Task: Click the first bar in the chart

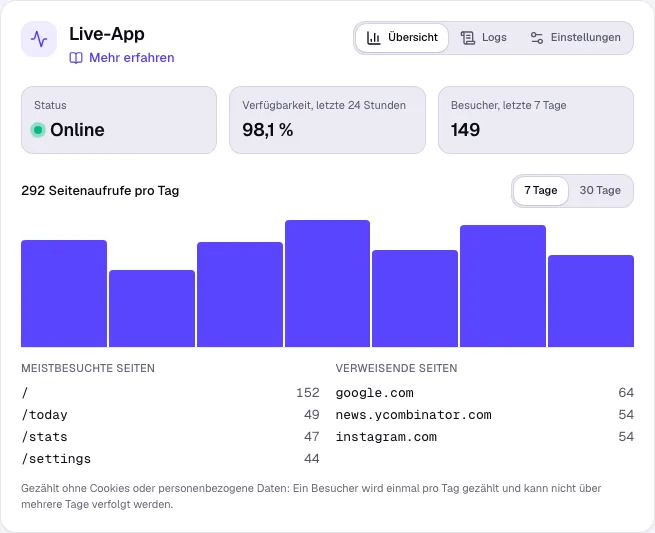Action: tap(64, 293)
